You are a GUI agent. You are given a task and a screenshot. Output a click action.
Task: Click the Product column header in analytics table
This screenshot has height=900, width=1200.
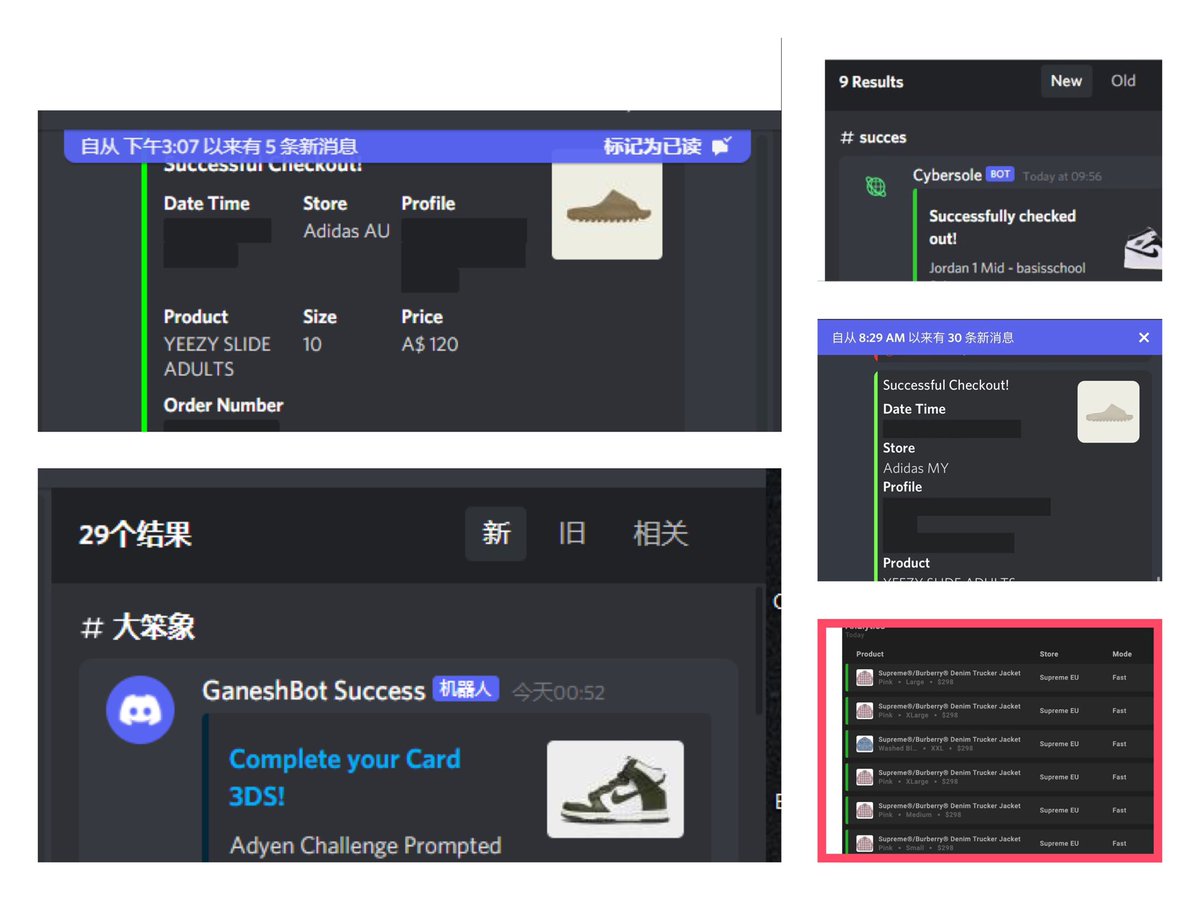coord(870,654)
